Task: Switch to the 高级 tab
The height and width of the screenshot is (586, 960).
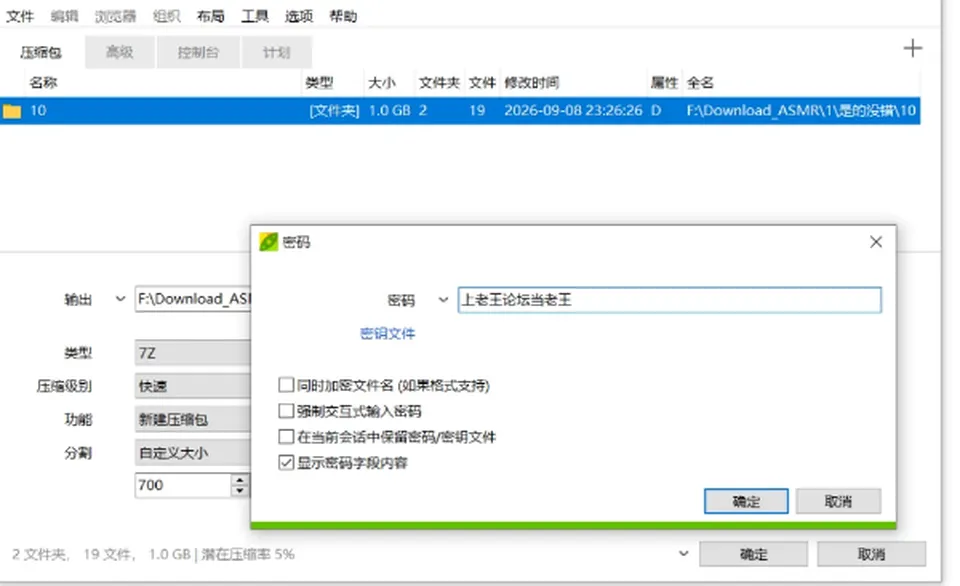Action: coord(119,52)
